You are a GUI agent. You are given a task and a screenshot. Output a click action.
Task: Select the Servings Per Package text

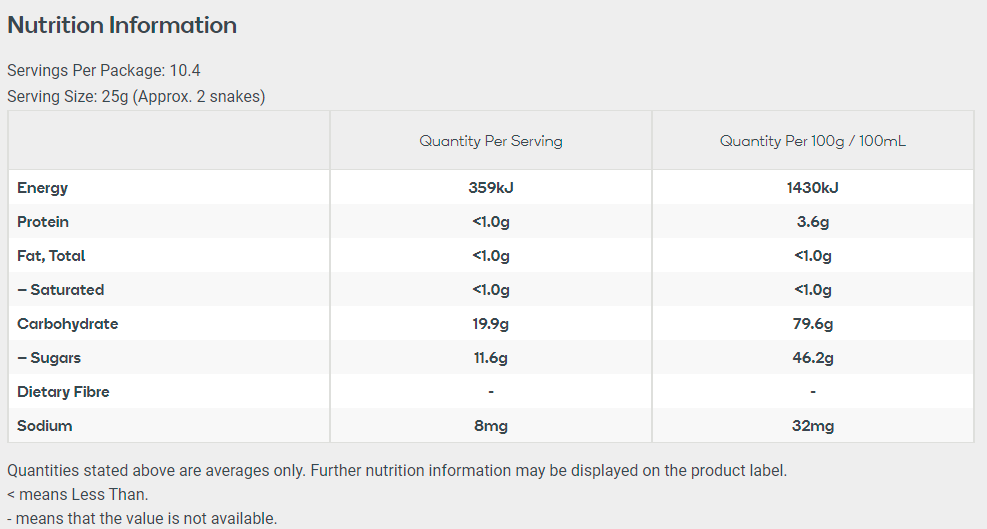[x=104, y=71]
